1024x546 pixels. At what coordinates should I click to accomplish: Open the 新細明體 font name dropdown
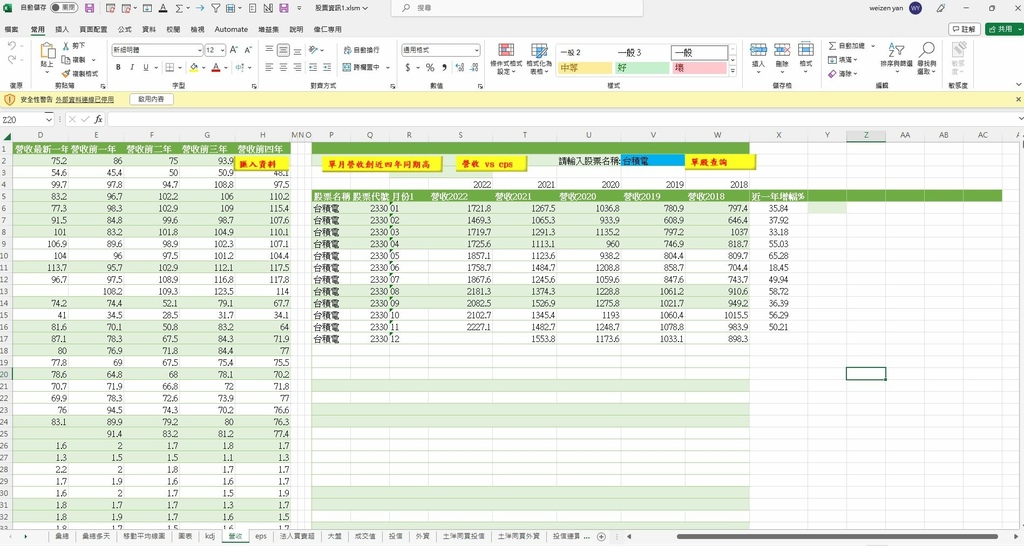click(x=199, y=50)
